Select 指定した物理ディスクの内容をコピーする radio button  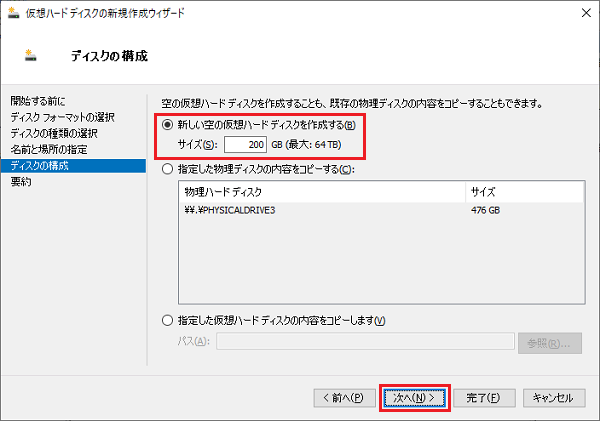point(167,168)
